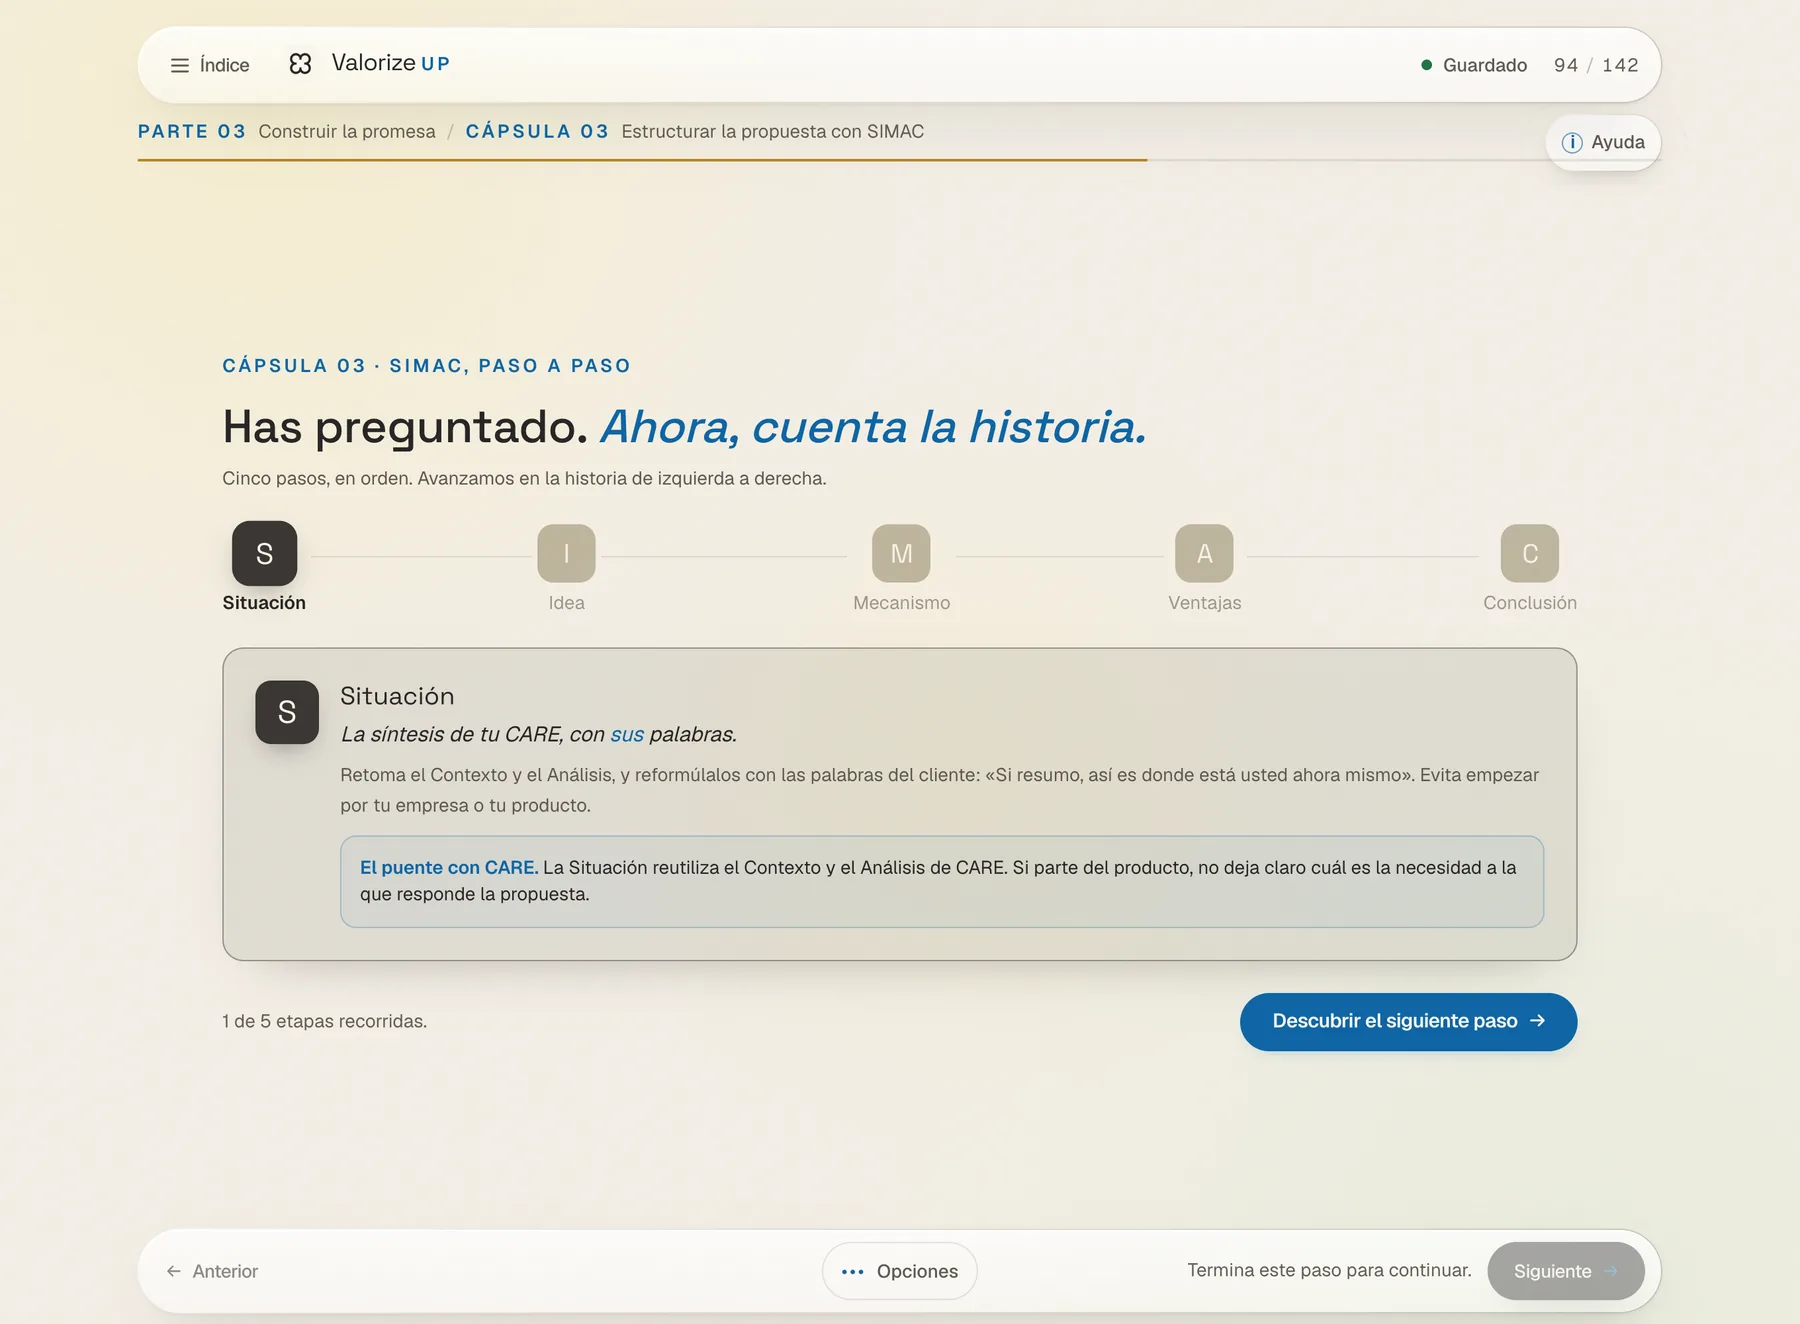Click 'Construir la promesa' breadcrumb text

pyautogui.click(x=347, y=131)
